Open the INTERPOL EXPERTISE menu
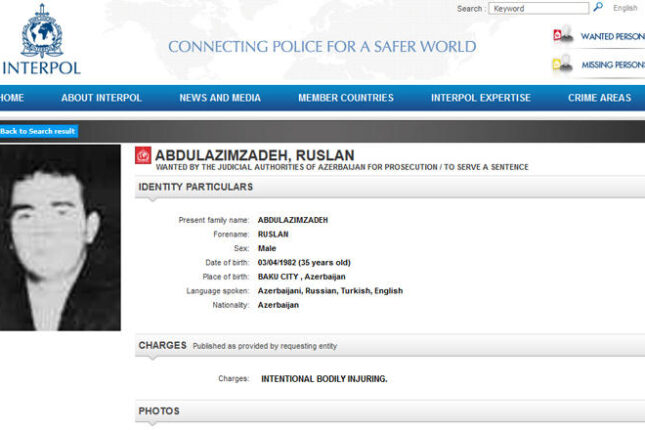This screenshot has width=645, height=430. coord(481,98)
